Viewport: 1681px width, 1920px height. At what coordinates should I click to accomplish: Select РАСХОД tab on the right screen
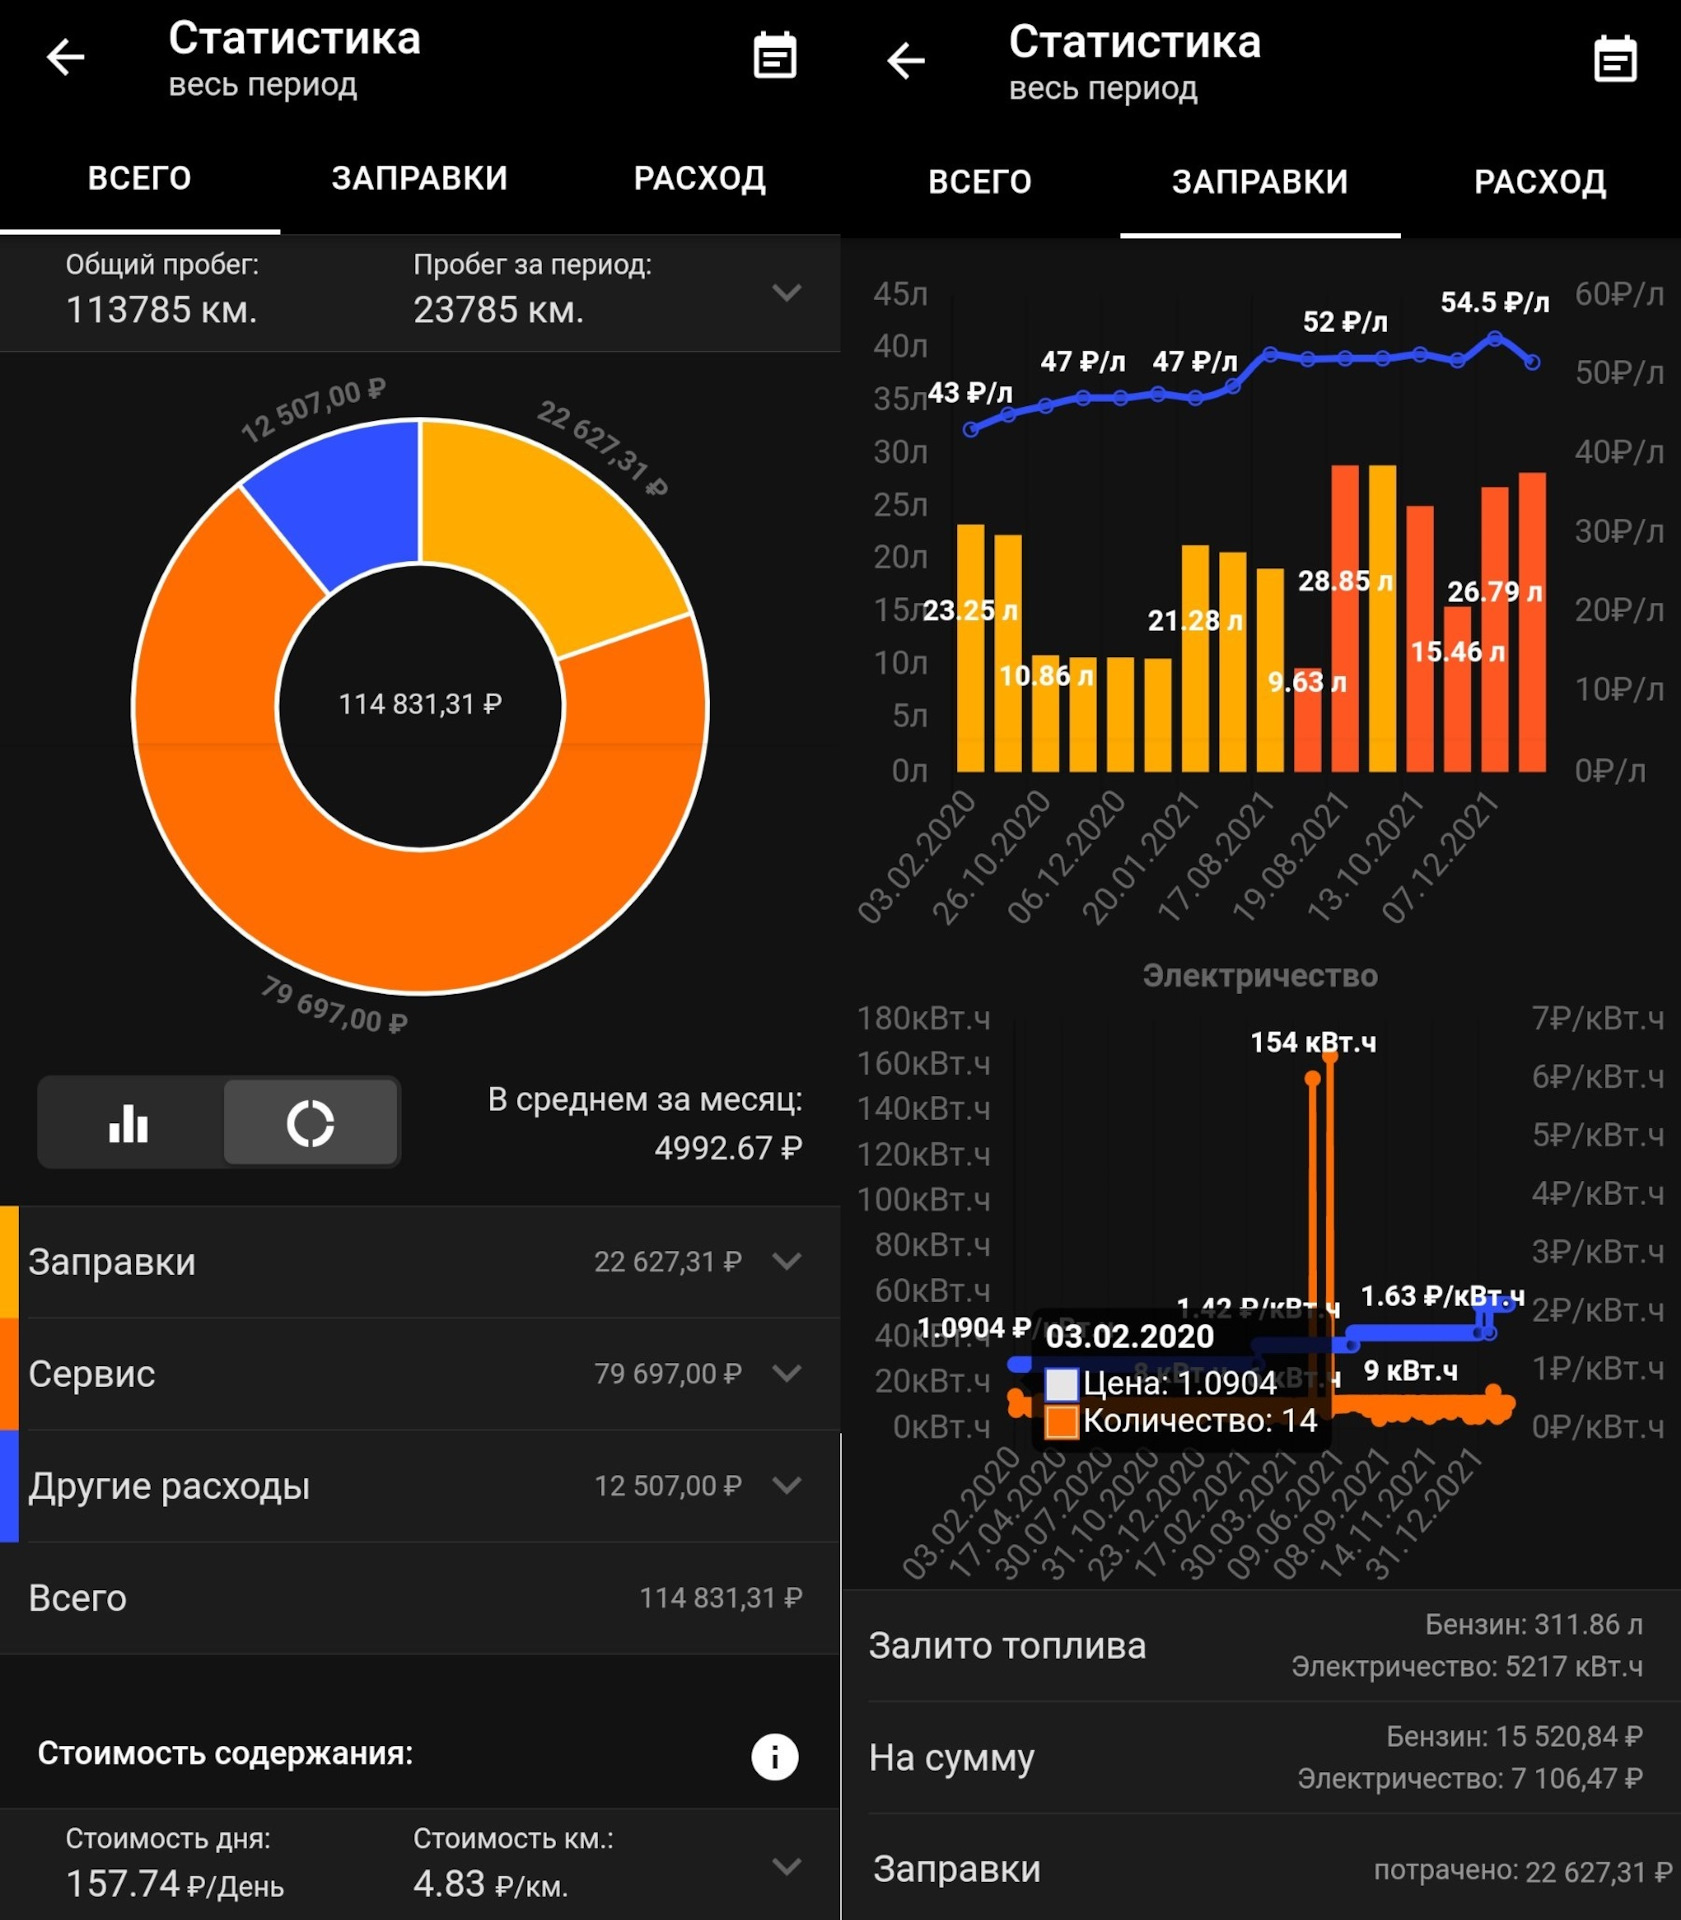(1540, 182)
